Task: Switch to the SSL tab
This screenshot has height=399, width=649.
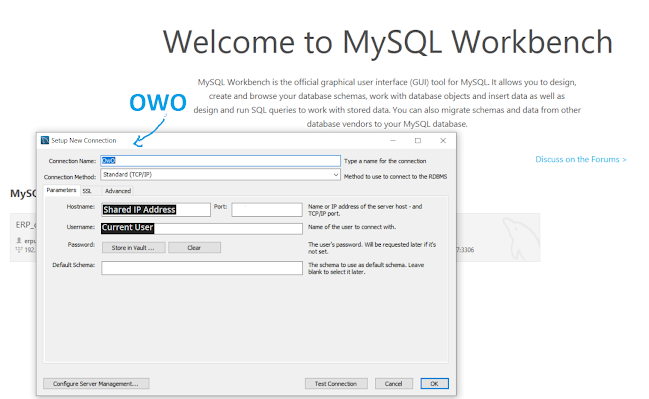Action: (x=87, y=191)
